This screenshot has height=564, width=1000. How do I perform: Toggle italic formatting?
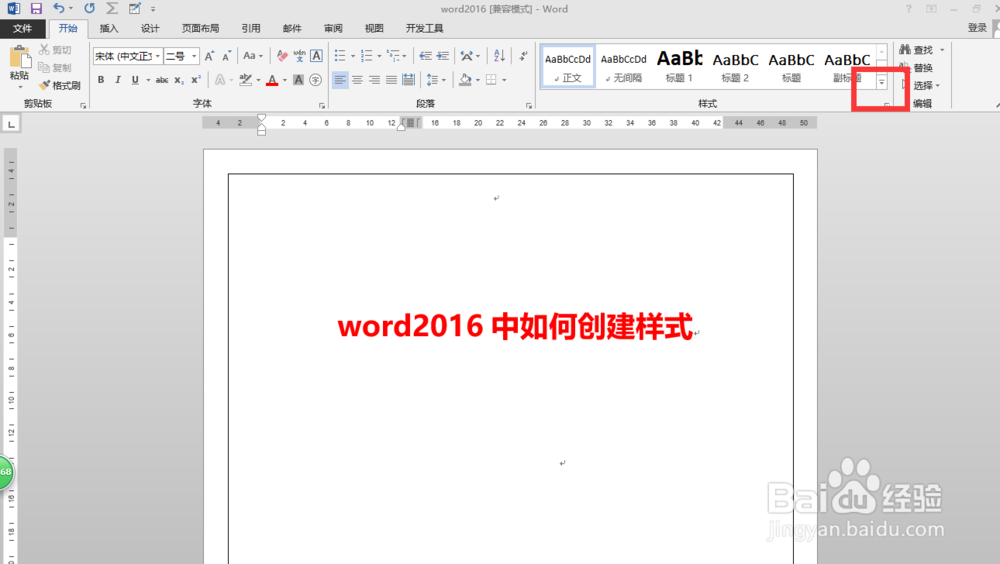coord(118,80)
